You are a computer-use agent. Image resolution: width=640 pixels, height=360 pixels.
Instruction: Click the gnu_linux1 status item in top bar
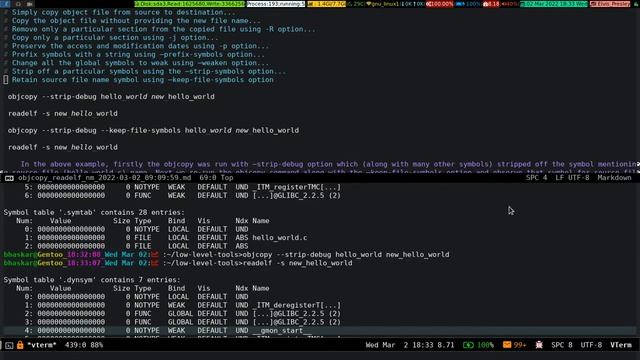pyautogui.click(x=384, y=4)
